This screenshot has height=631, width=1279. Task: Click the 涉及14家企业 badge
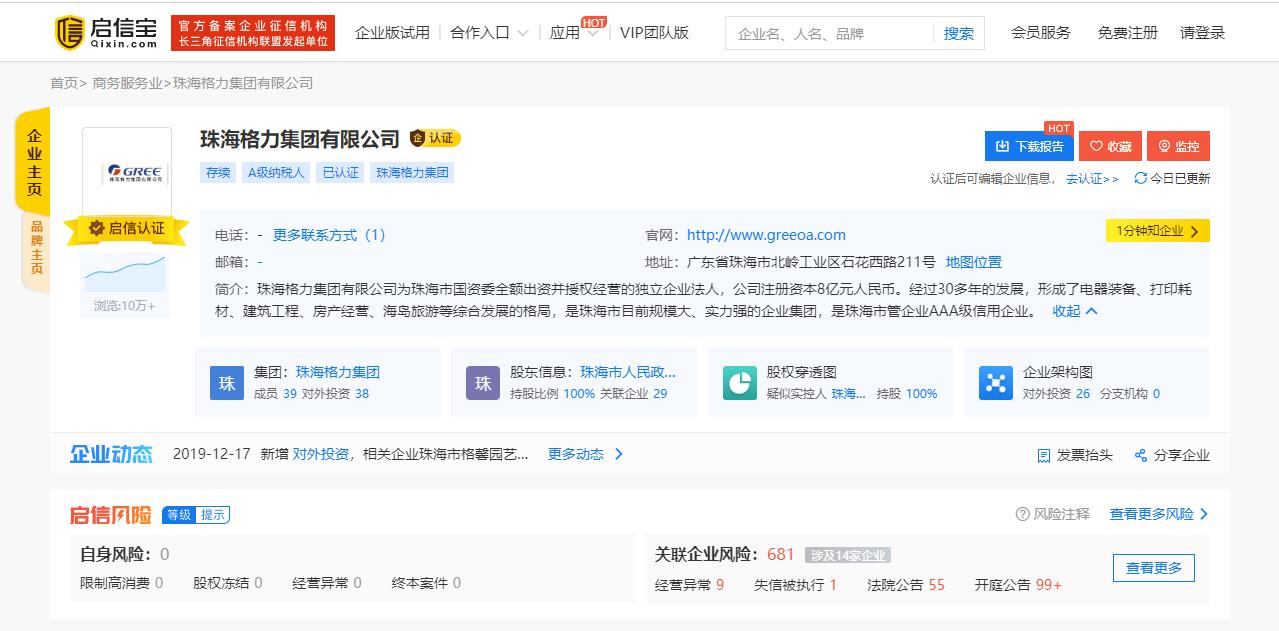coord(847,555)
